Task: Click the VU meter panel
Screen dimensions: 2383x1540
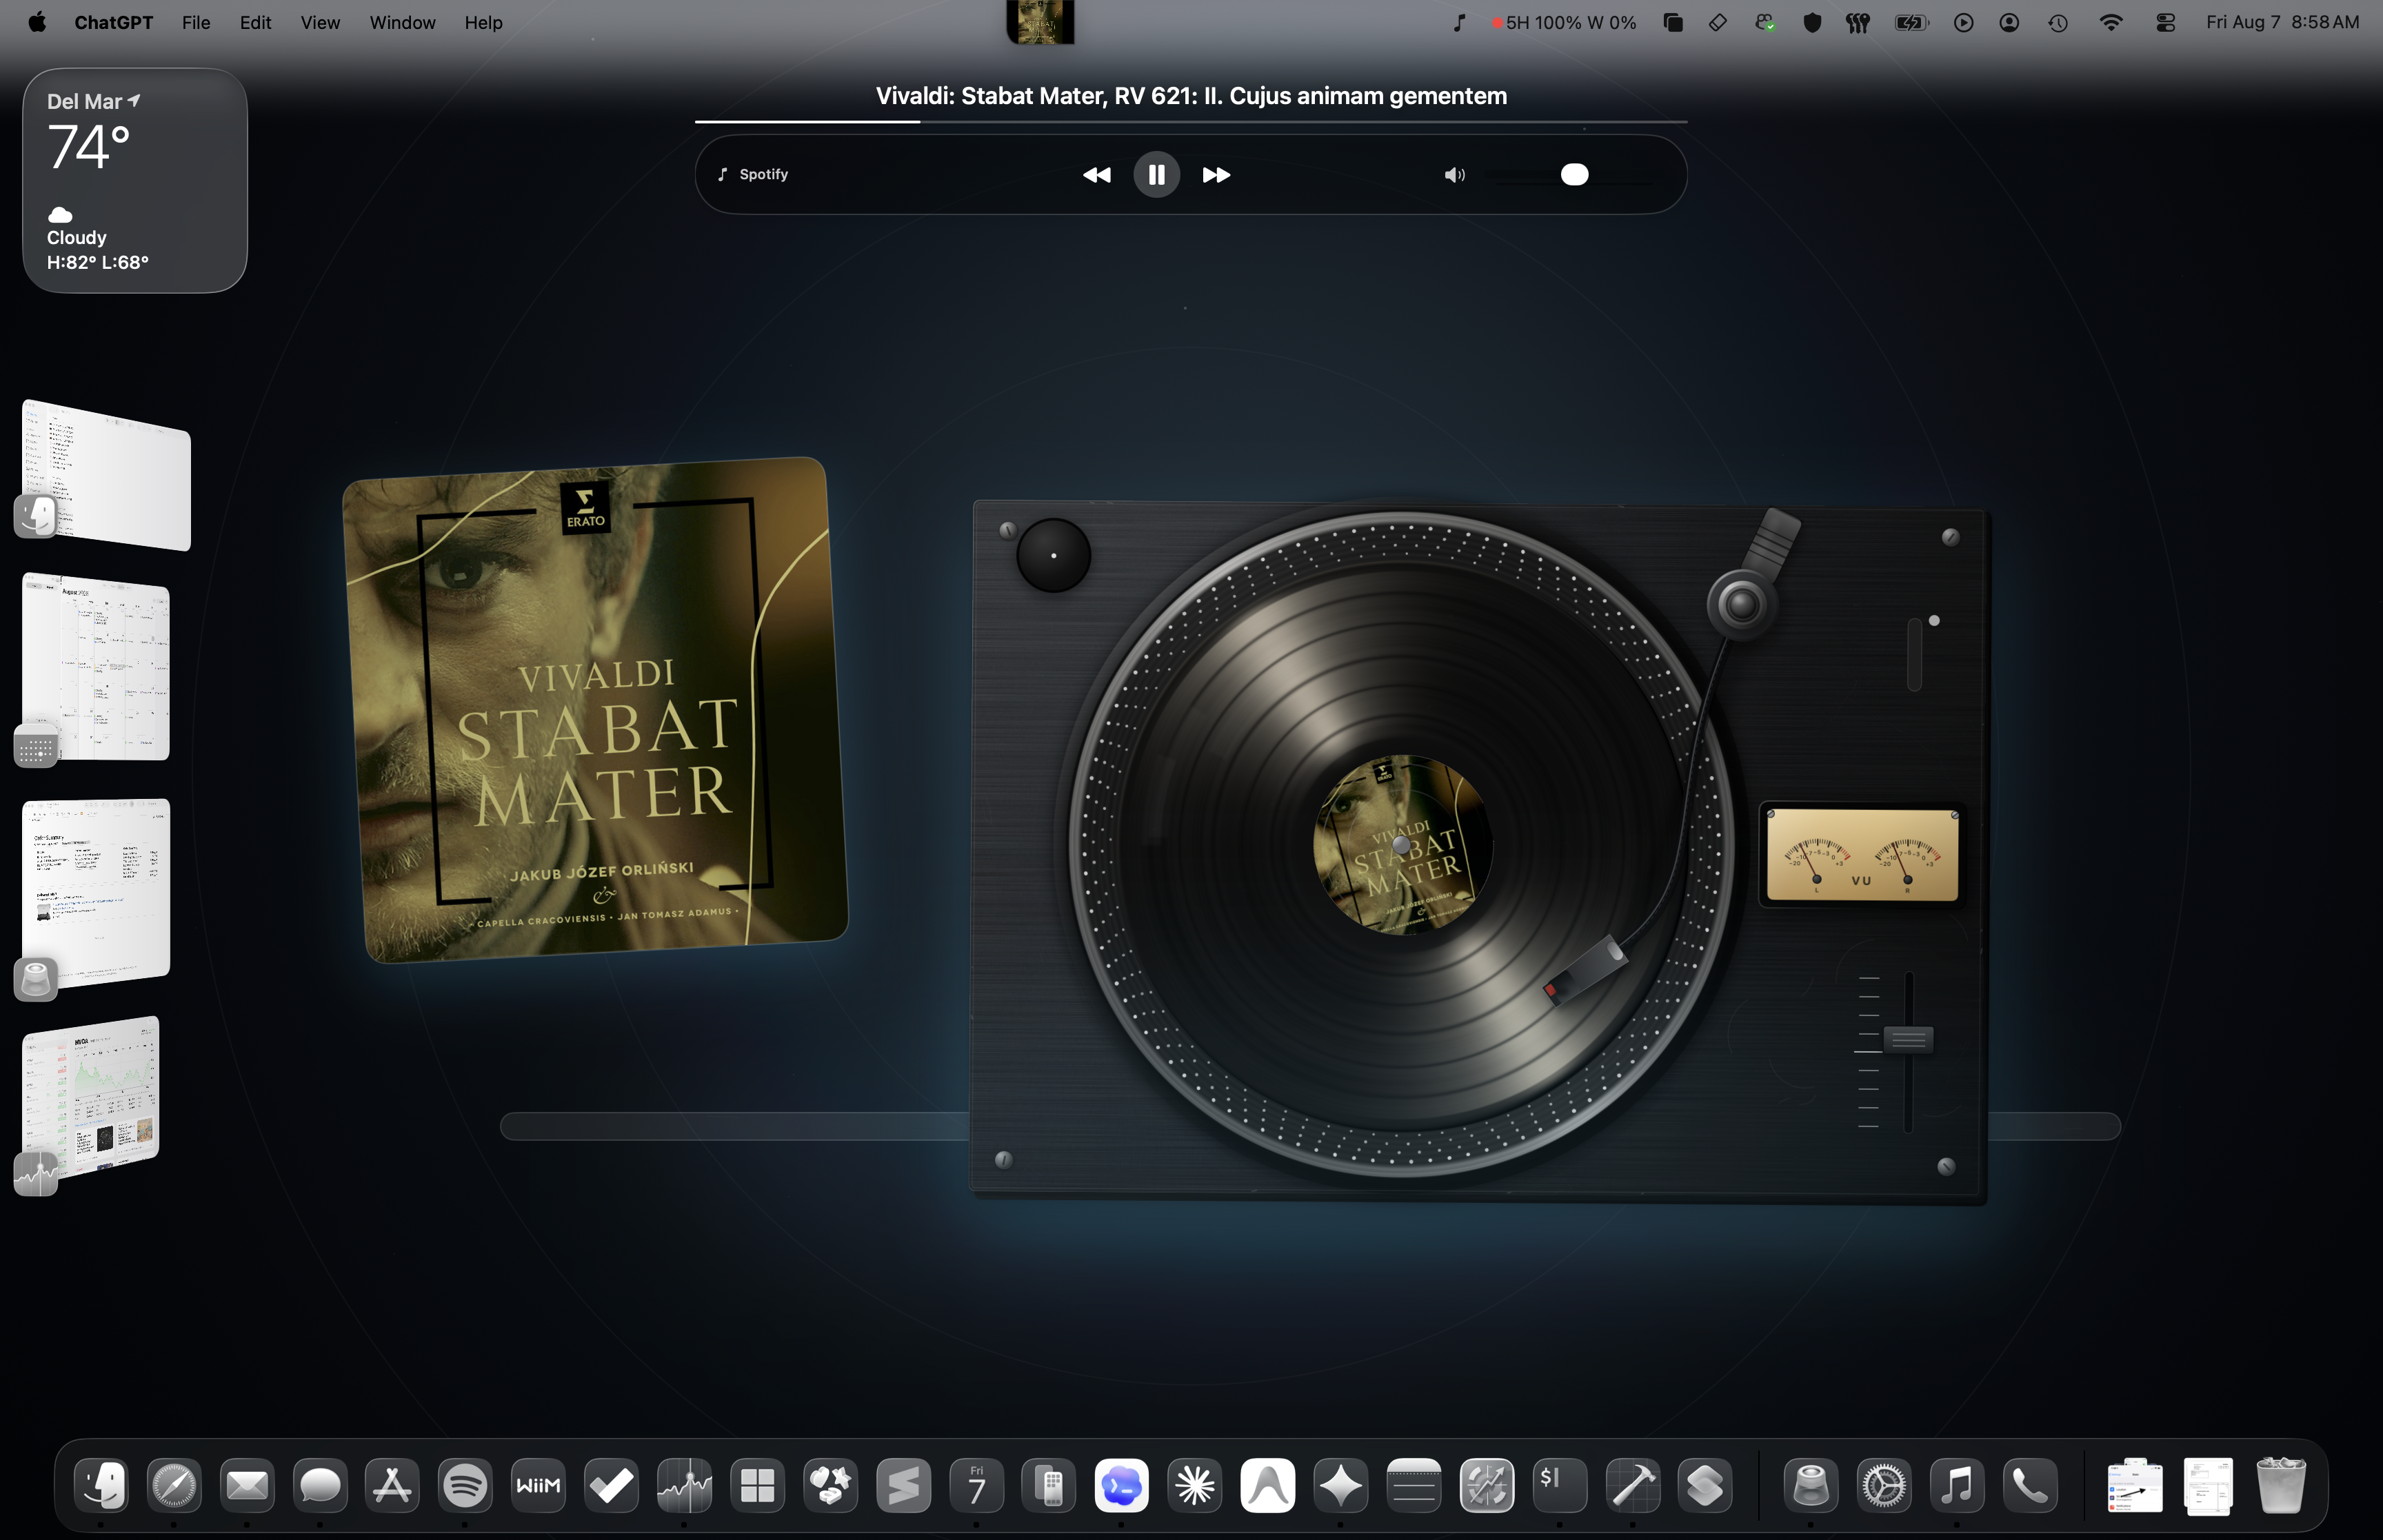Action: pos(1861,855)
